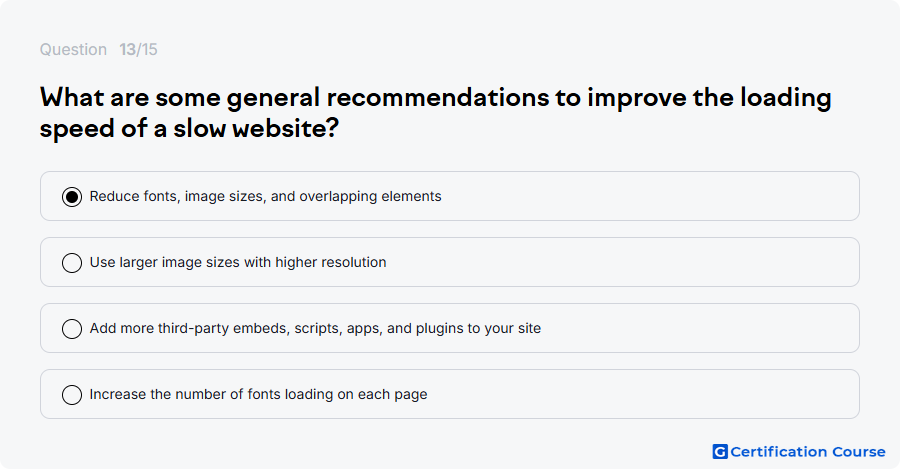Select the selected "Reduce fonts" radio button
The width and height of the screenshot is (900, 469).
[x=72, y=197]
